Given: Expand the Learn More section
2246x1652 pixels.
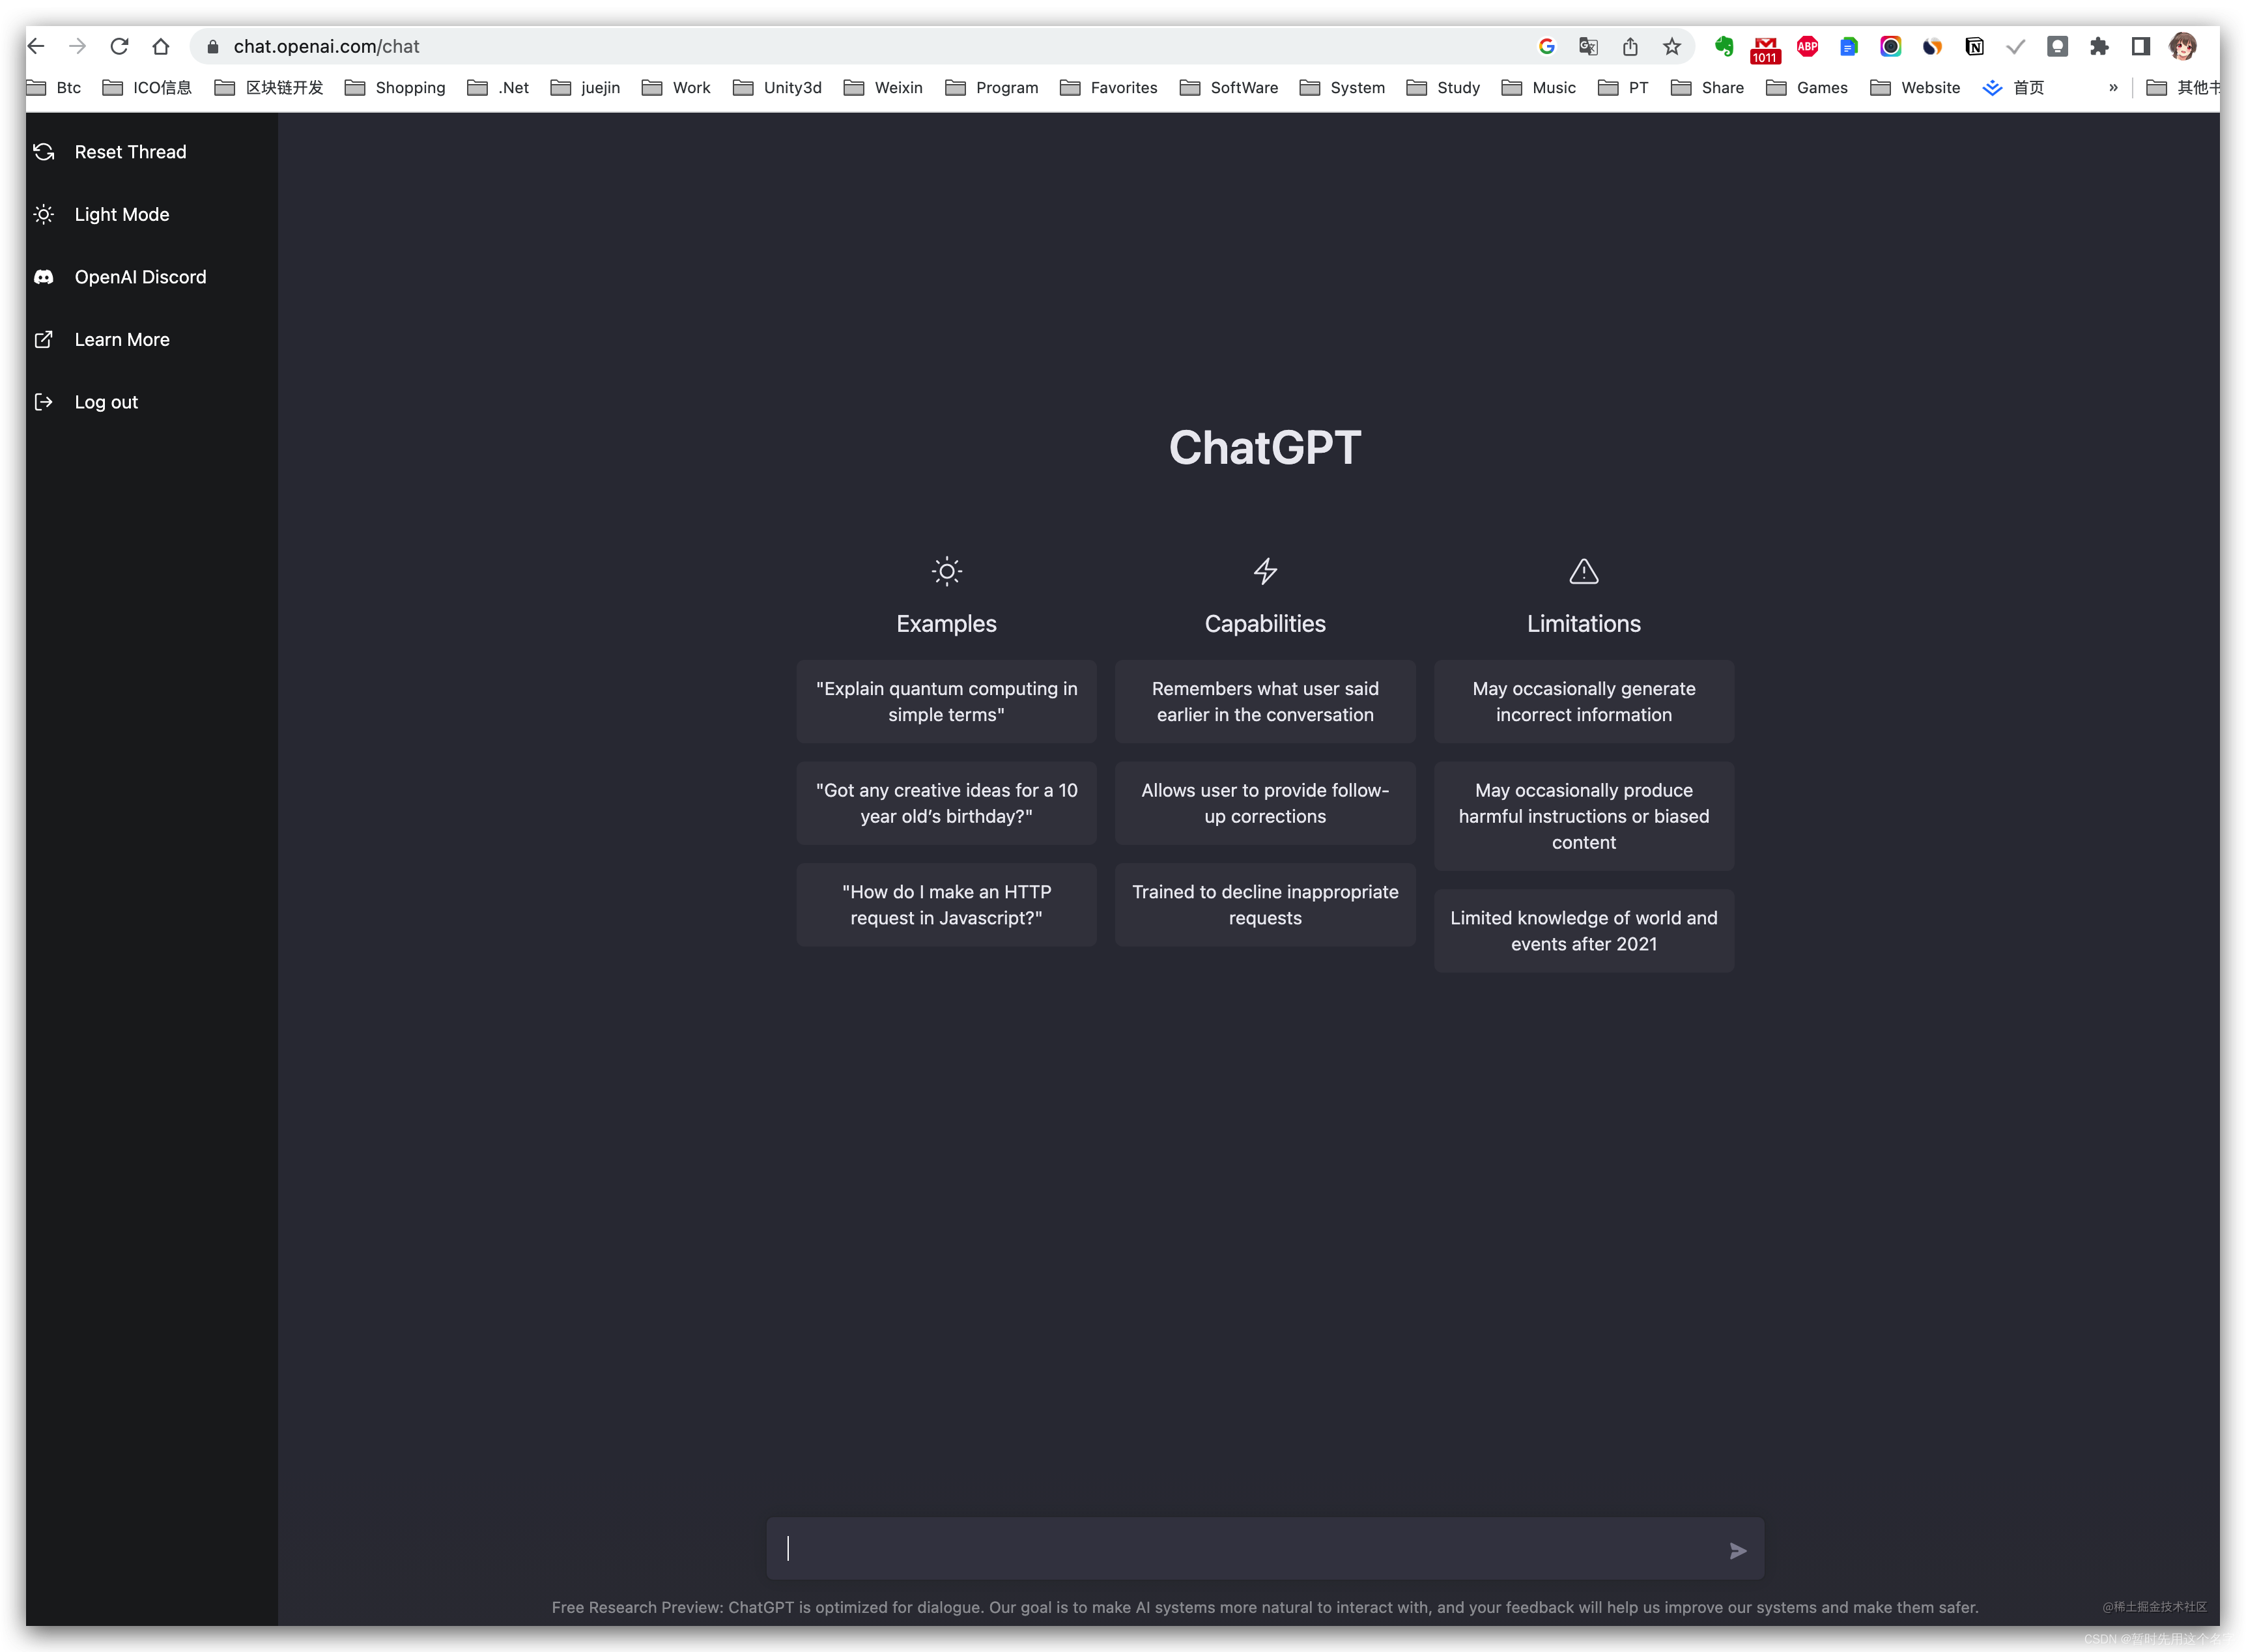Looking at the screenshot, I should point(121,339).
